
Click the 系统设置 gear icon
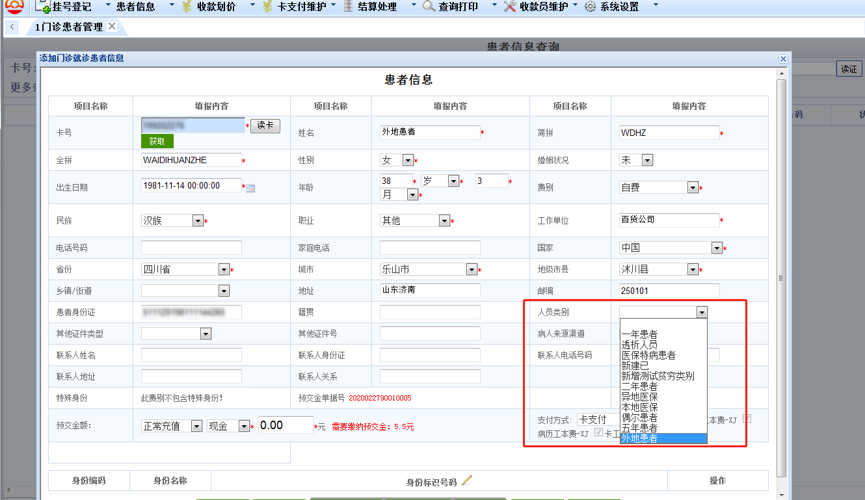coord(590,7)
